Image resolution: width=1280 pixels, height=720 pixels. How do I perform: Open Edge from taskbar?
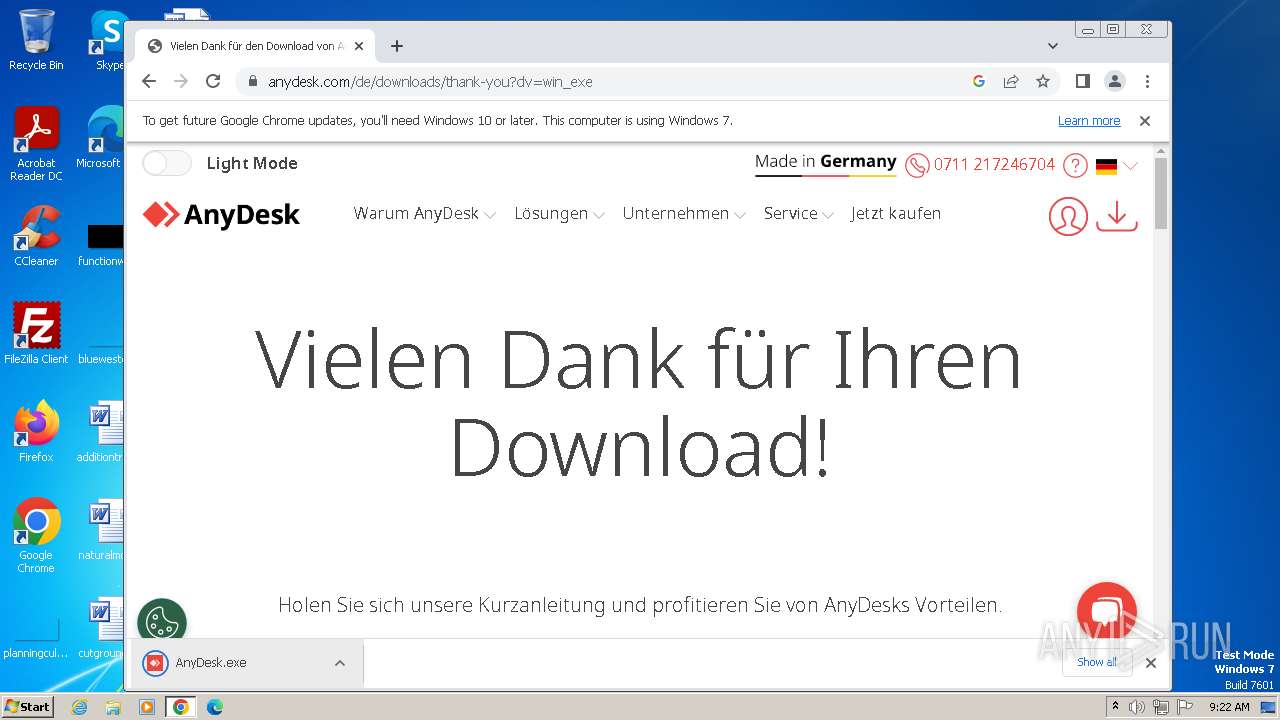[x=215, y=707]
